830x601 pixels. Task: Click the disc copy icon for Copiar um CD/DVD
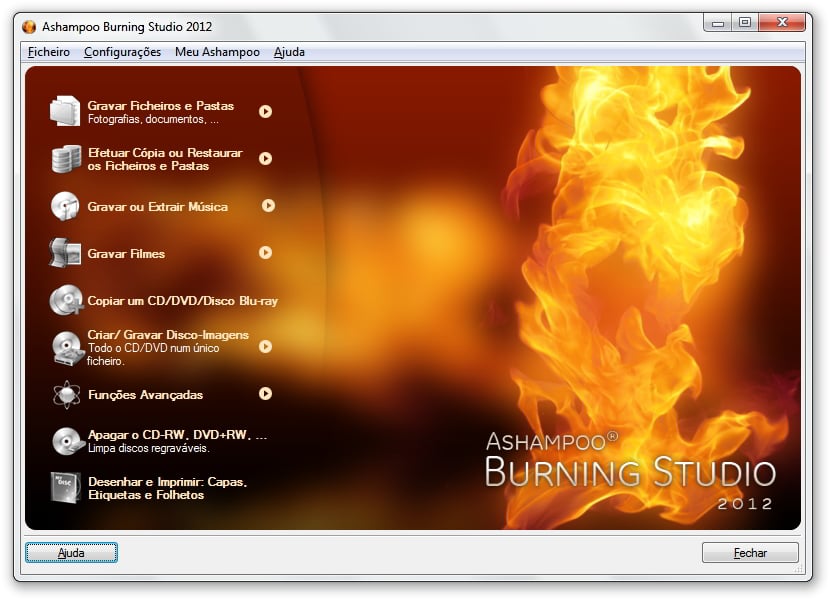point(66,300)
